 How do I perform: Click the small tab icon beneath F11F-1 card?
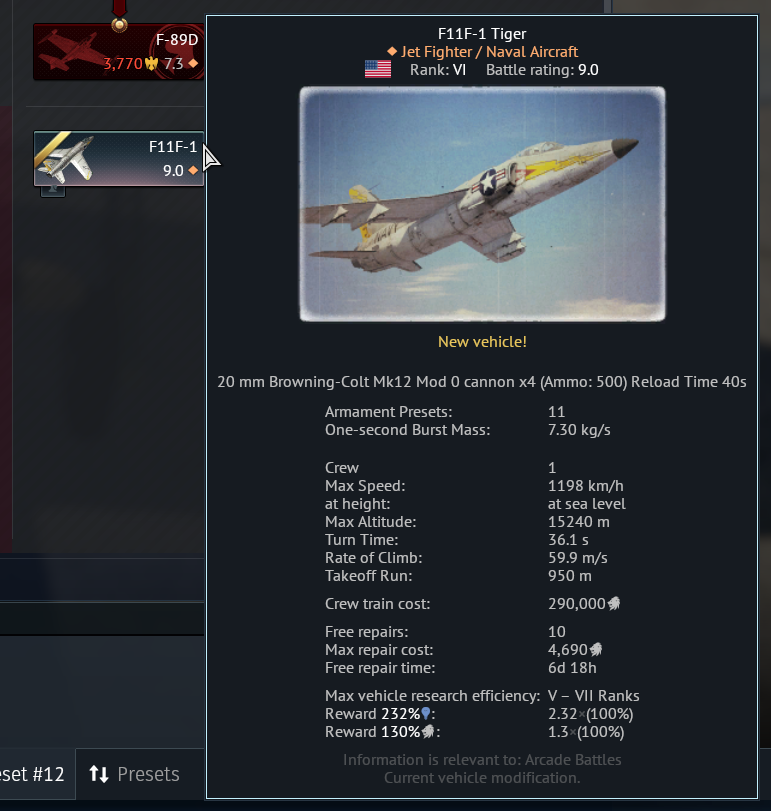click(53, 191)
